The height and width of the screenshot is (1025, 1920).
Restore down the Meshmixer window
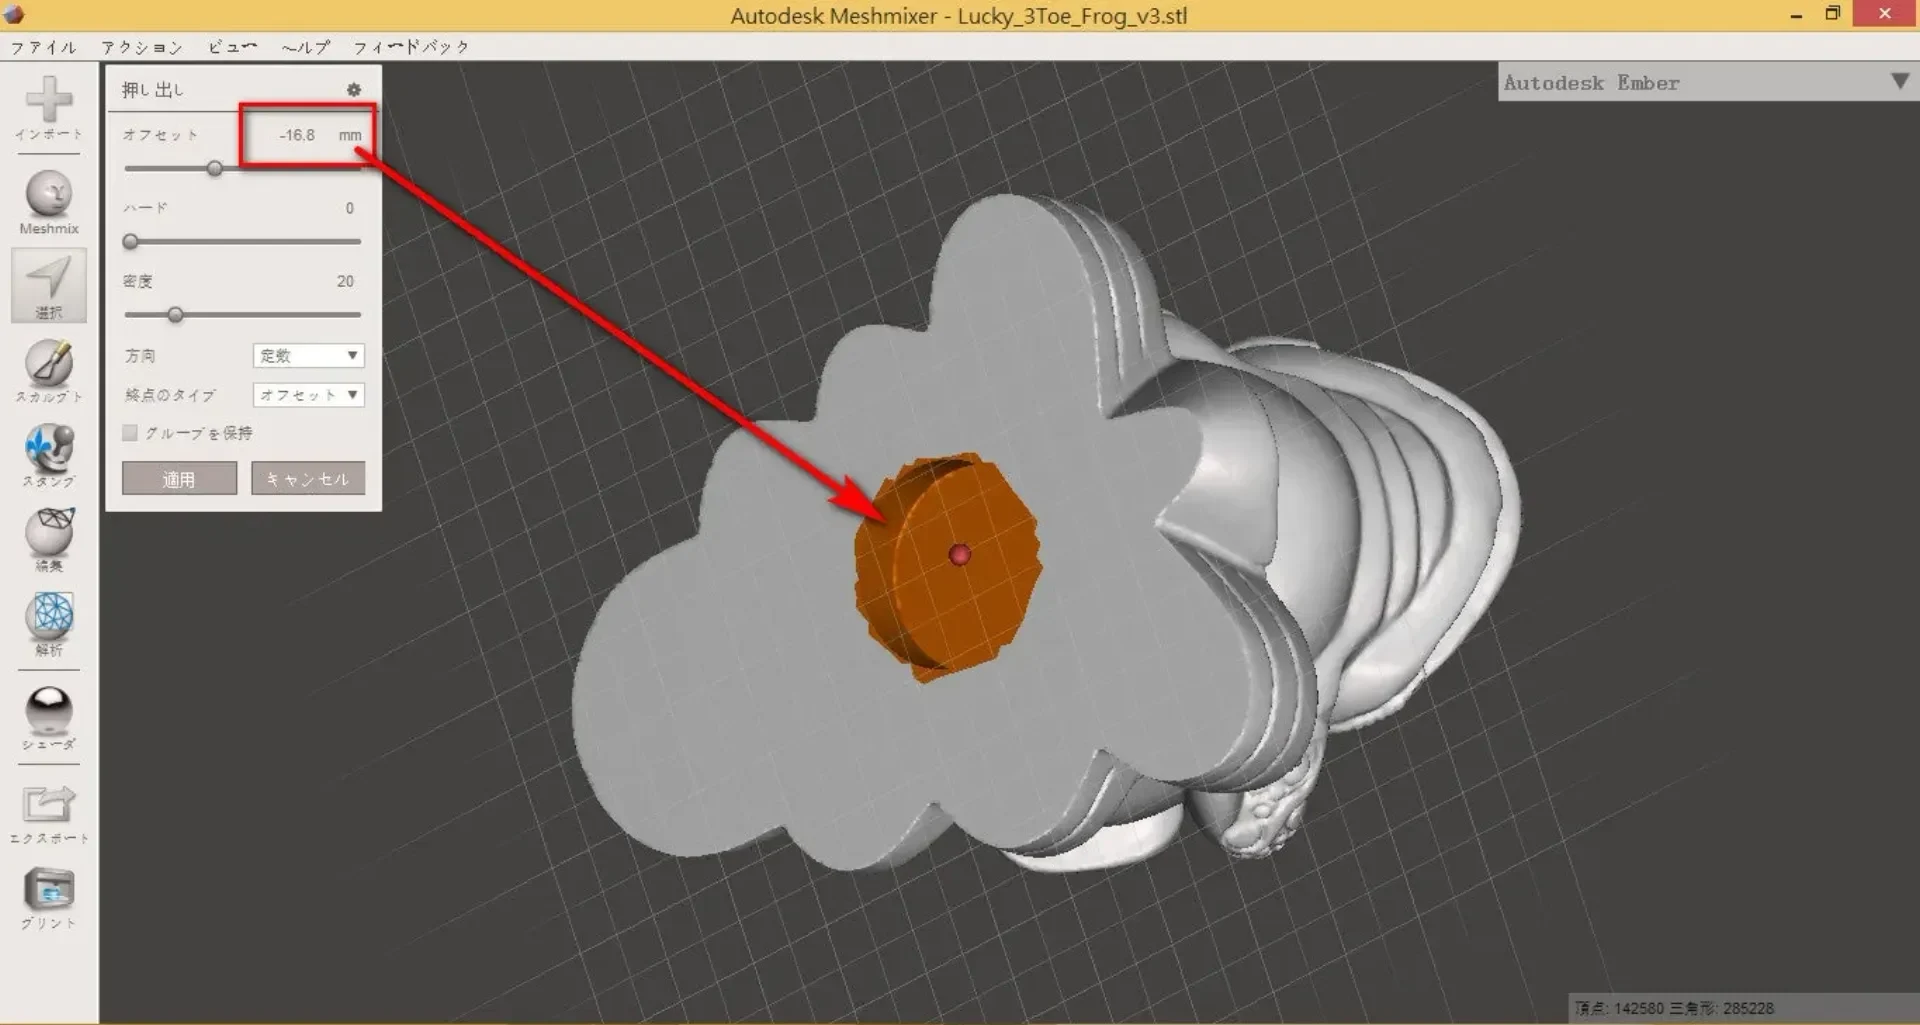(x=1833, y=14)
